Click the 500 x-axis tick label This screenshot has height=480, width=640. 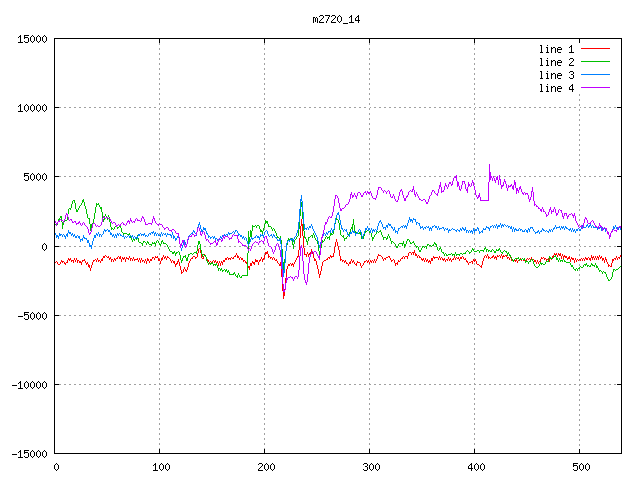(x=579, y=467)
